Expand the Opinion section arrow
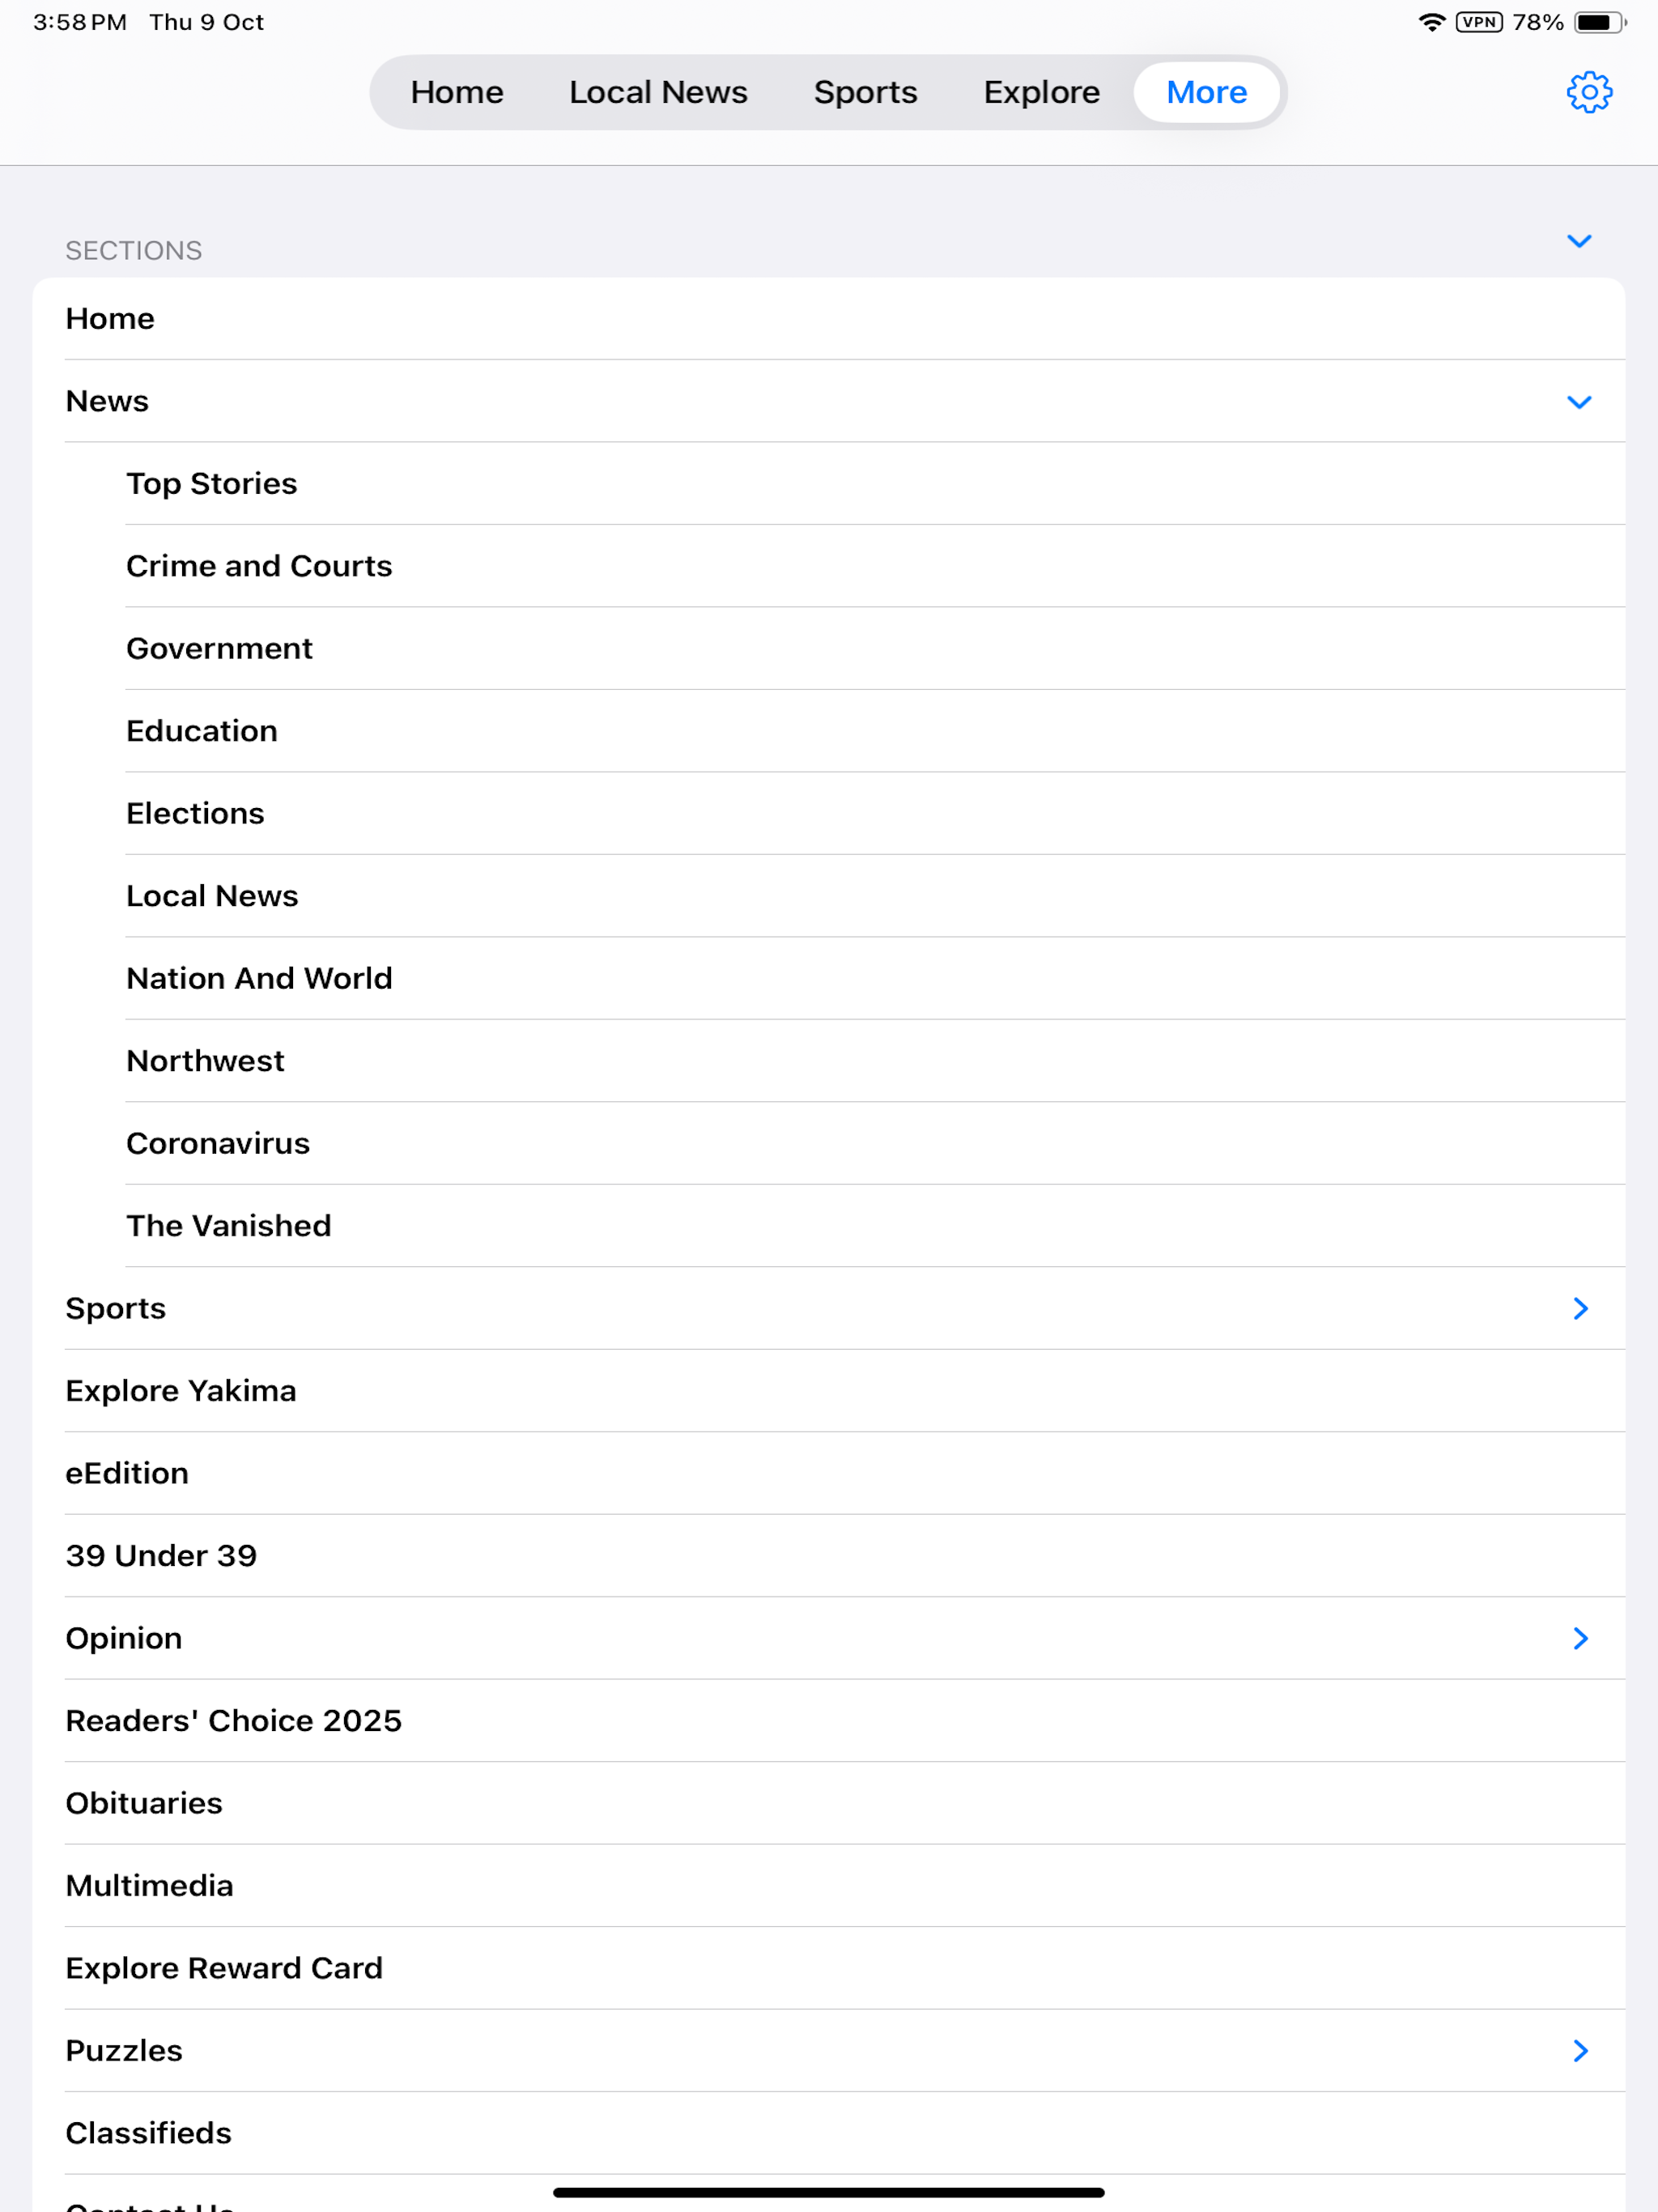Image resolution: width=1658 pixels, height=2212 pixels. tap(1580, 1638)
